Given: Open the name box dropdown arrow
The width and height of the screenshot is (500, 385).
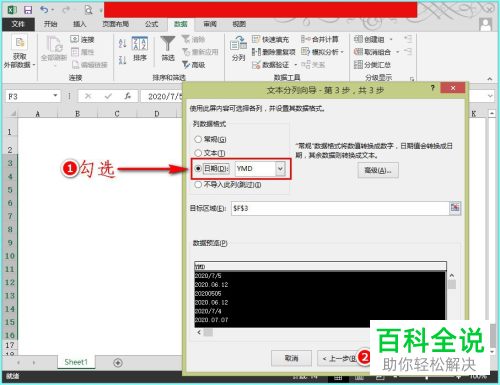Looking at the screenshot, I should coord(55,96).
